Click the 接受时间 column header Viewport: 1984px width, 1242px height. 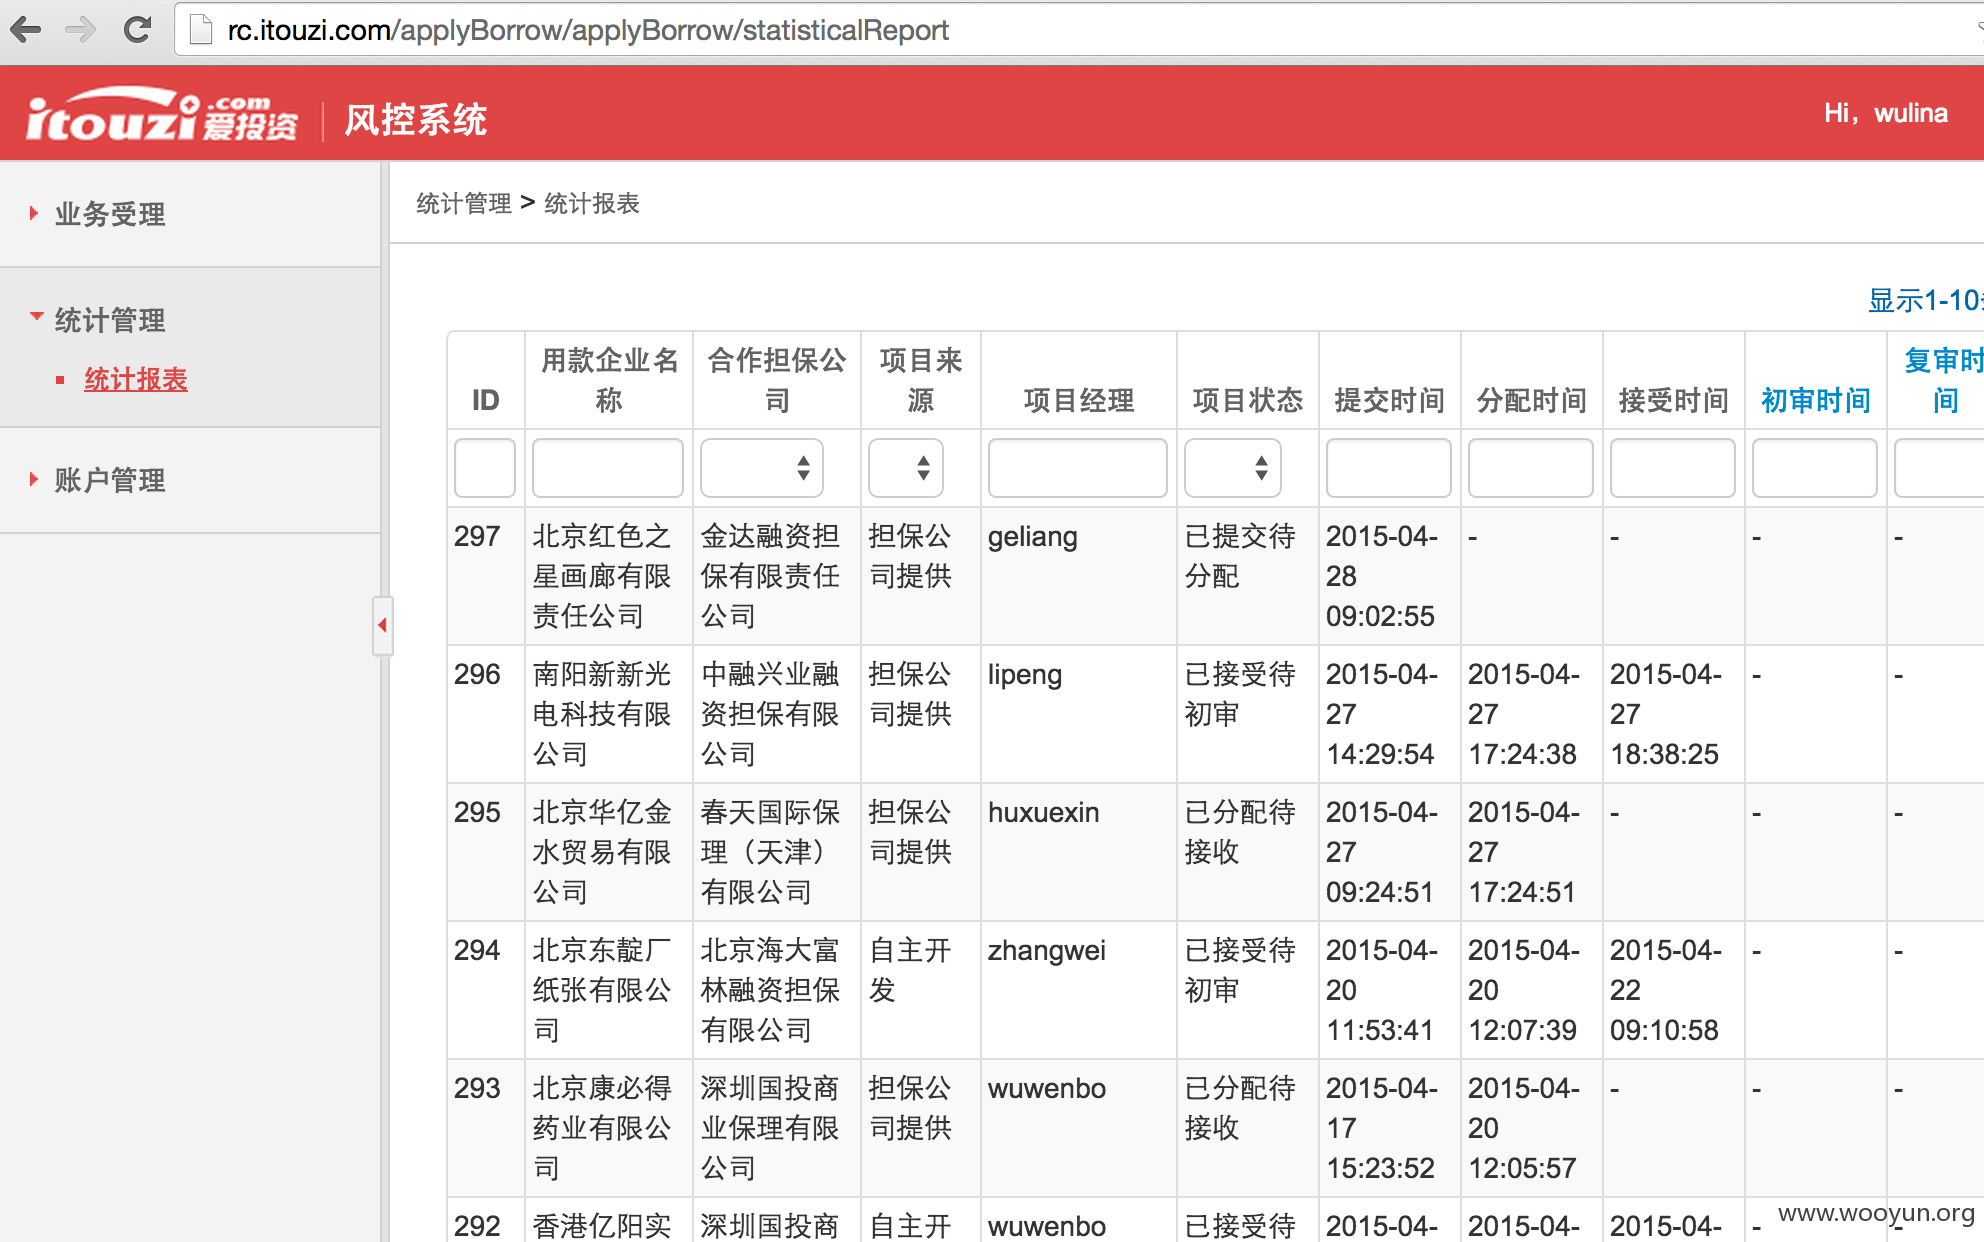1674,401
